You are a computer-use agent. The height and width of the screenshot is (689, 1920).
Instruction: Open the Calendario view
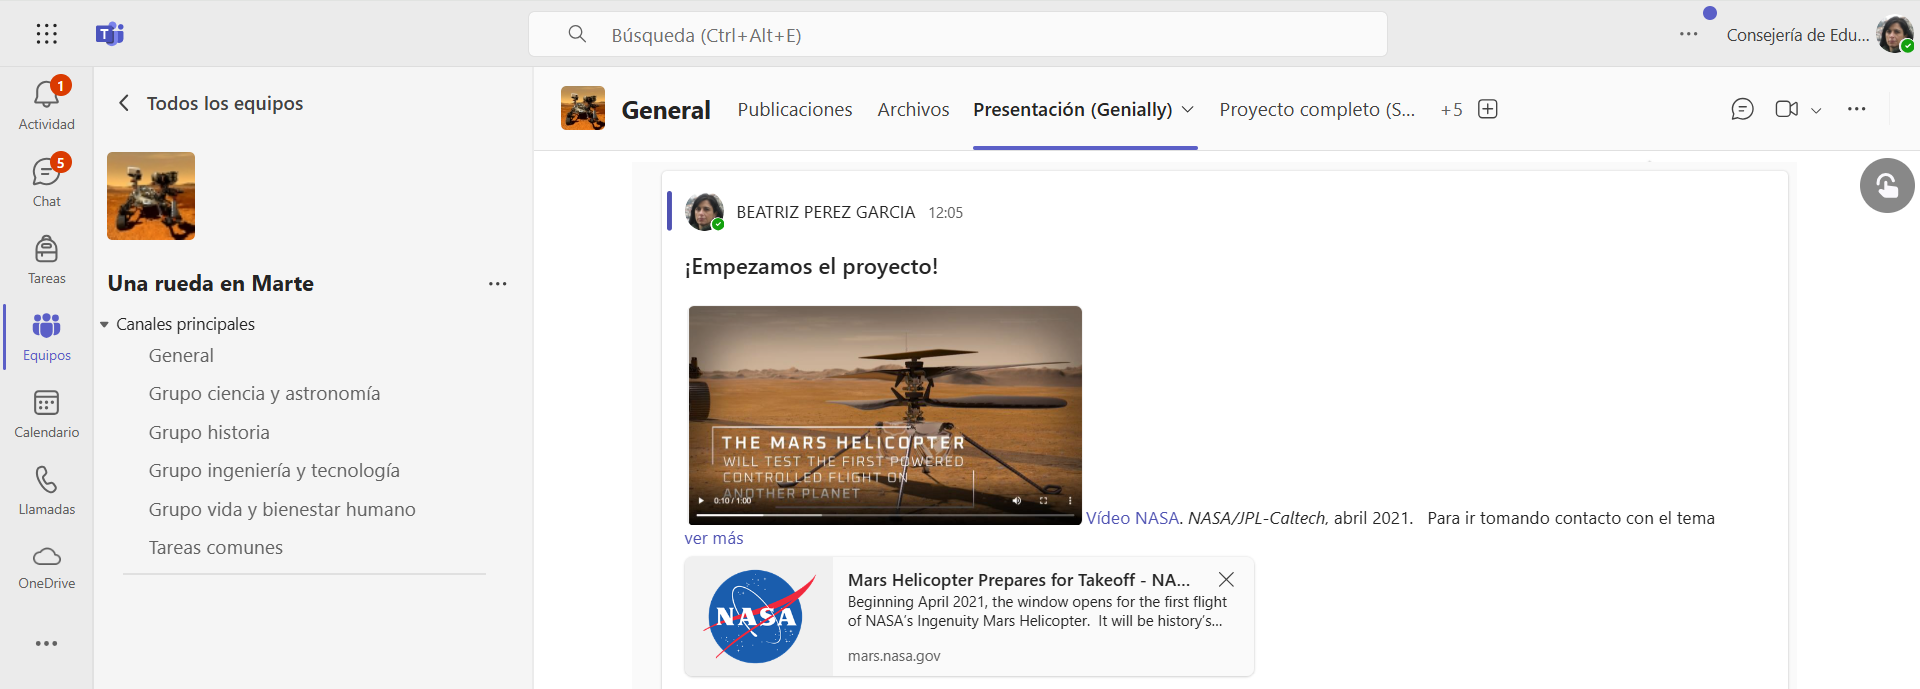[47, 413]
